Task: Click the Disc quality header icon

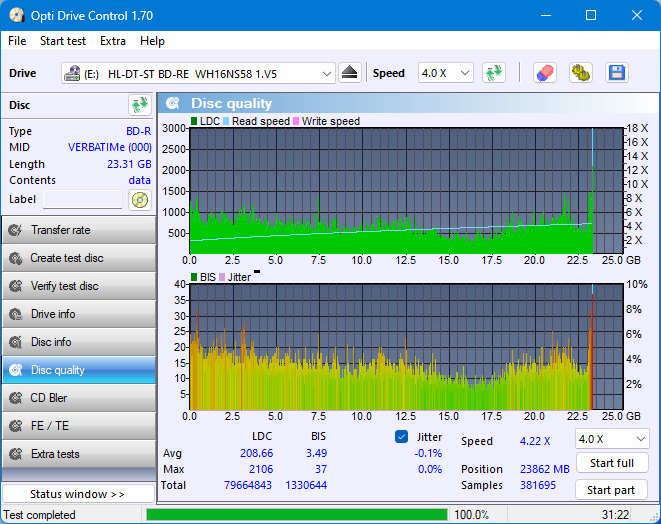Action: click(172, 103)
